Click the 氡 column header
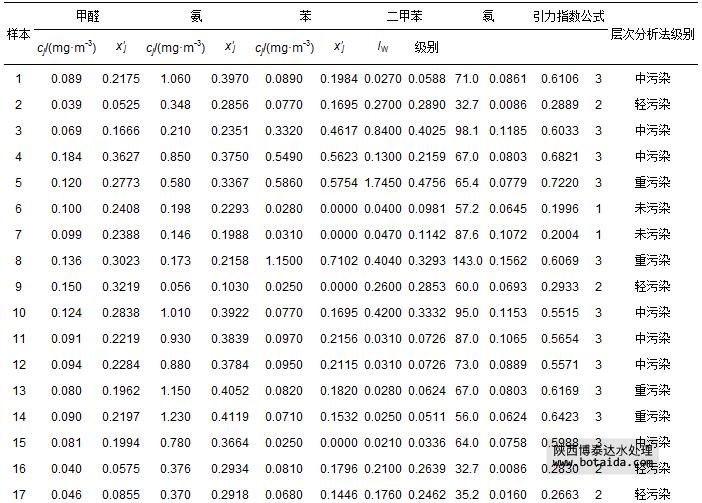Image resolution: width=702 pixels, height=503 pixels. (487, 17)
